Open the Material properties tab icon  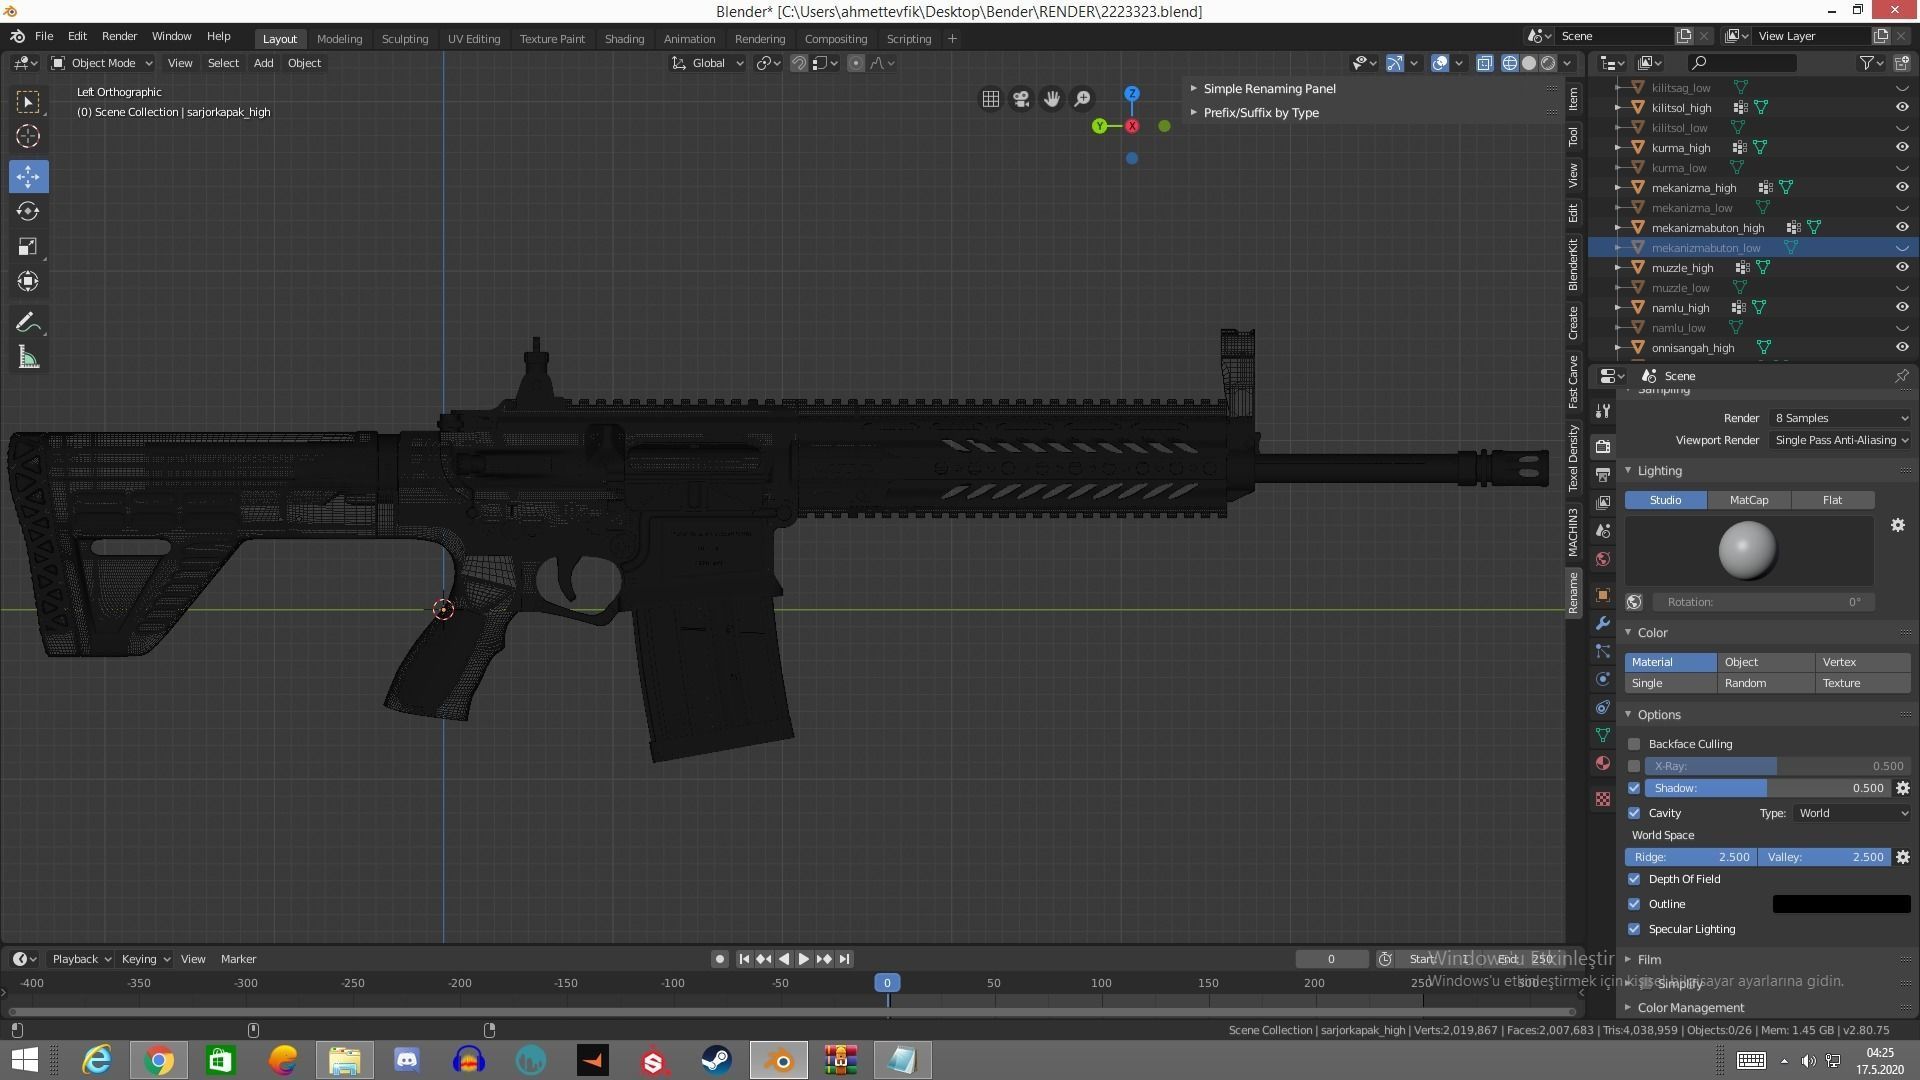tap(1603, 763)
